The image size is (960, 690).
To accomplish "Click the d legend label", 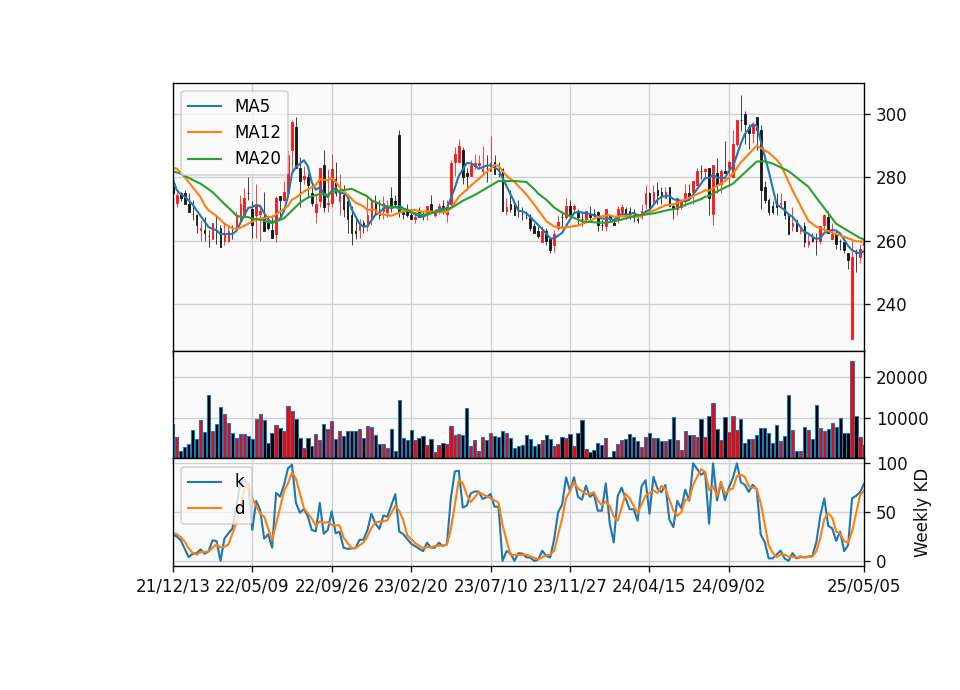I will click(239, 508).
